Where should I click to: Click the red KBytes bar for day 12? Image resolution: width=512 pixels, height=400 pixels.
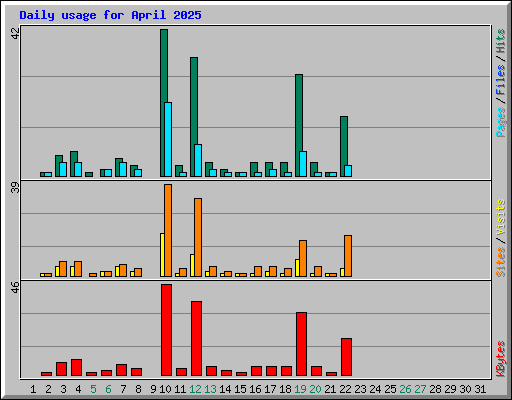pyautogui.click(x=196, y=338)
